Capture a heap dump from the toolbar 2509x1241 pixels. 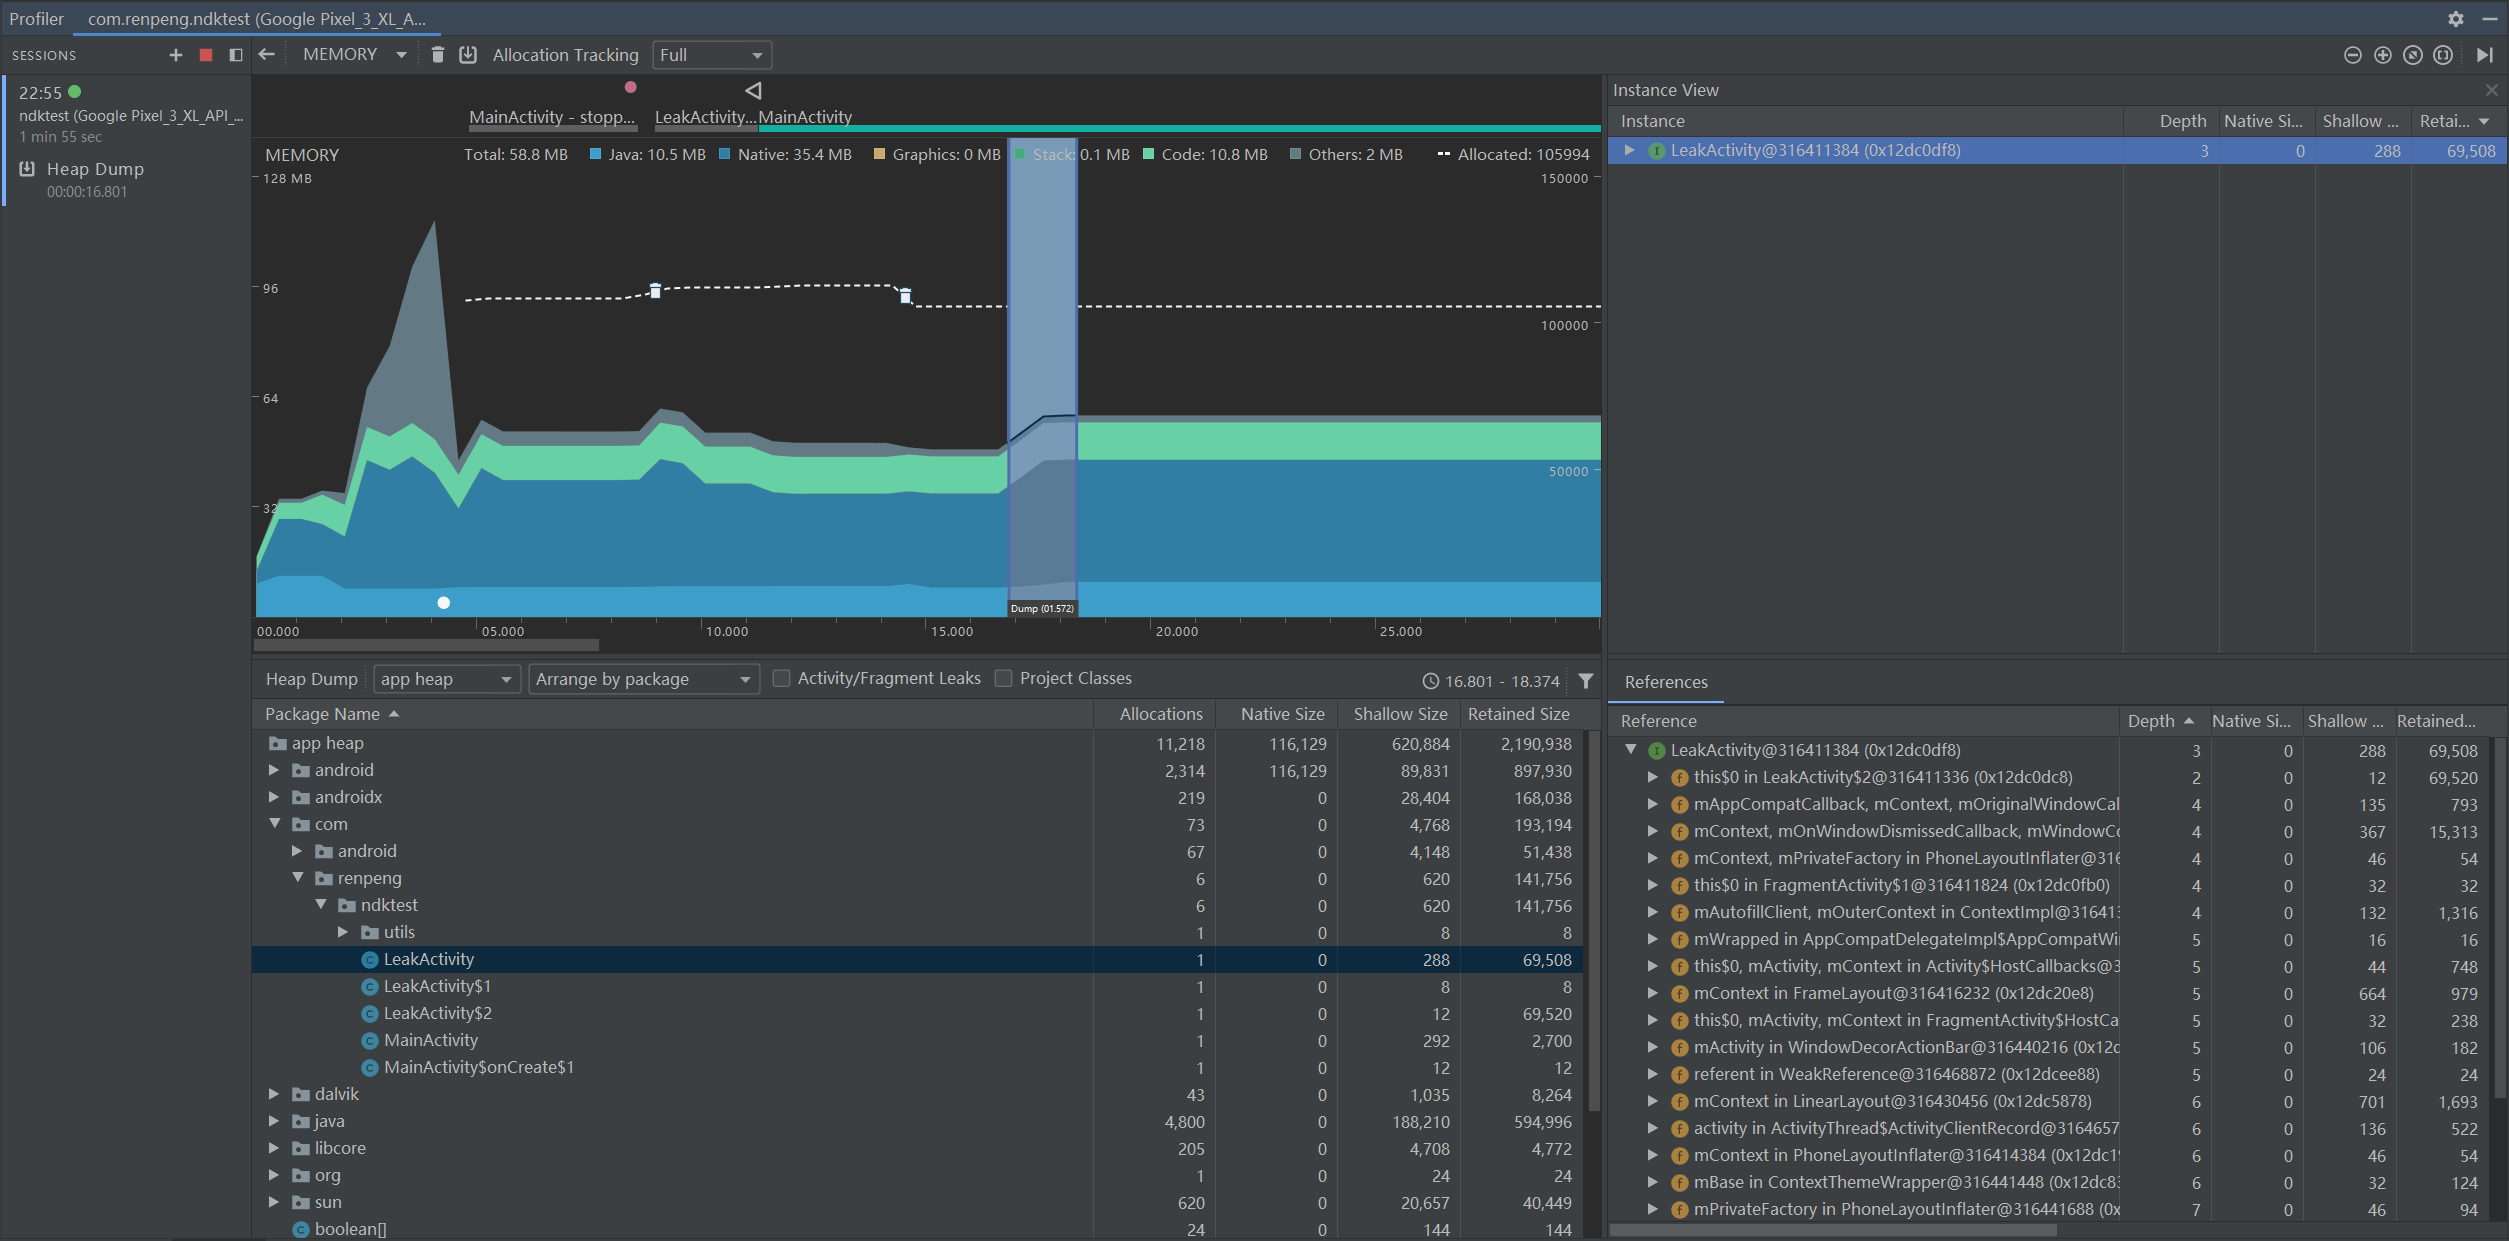pyautogui.click(x=468, y=55)
